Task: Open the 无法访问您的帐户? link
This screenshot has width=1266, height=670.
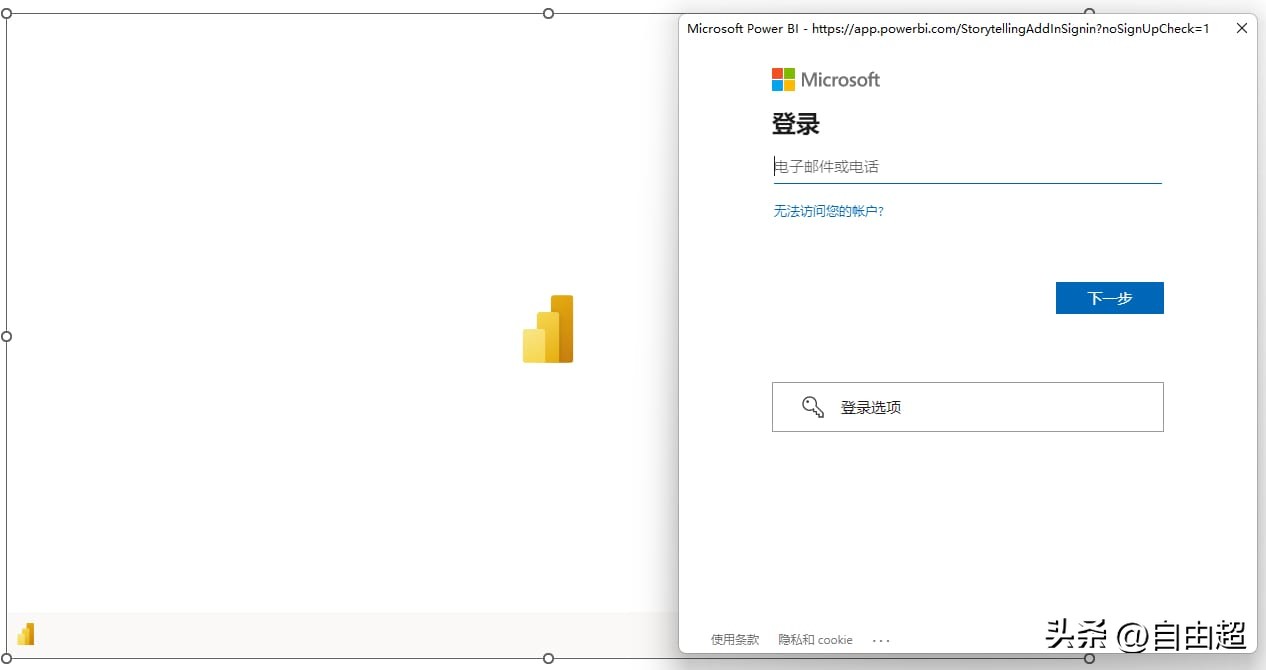Action: (x=829, y=211)
